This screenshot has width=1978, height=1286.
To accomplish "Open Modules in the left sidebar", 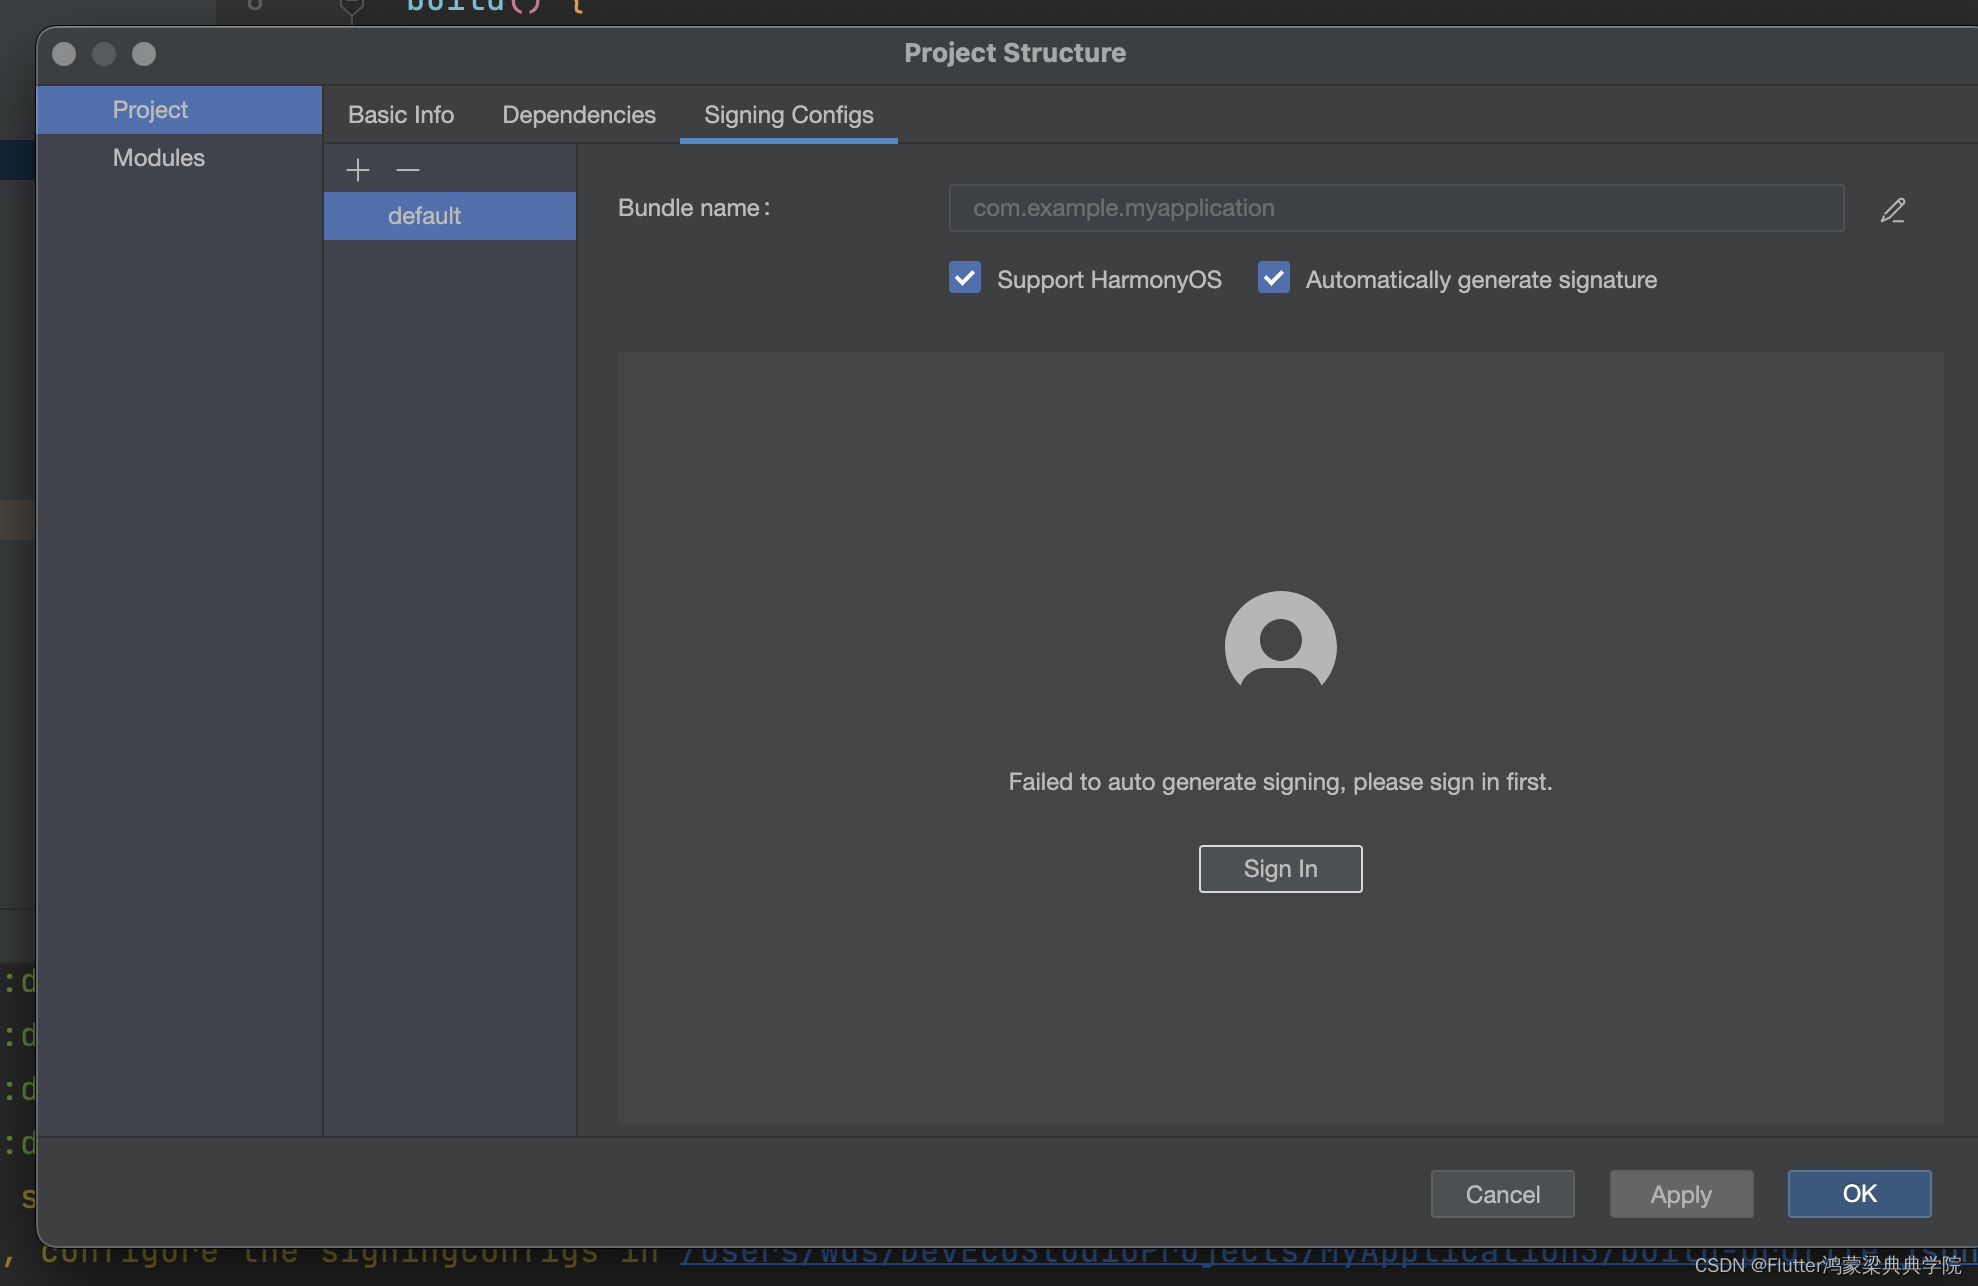I will click(179, 158).
